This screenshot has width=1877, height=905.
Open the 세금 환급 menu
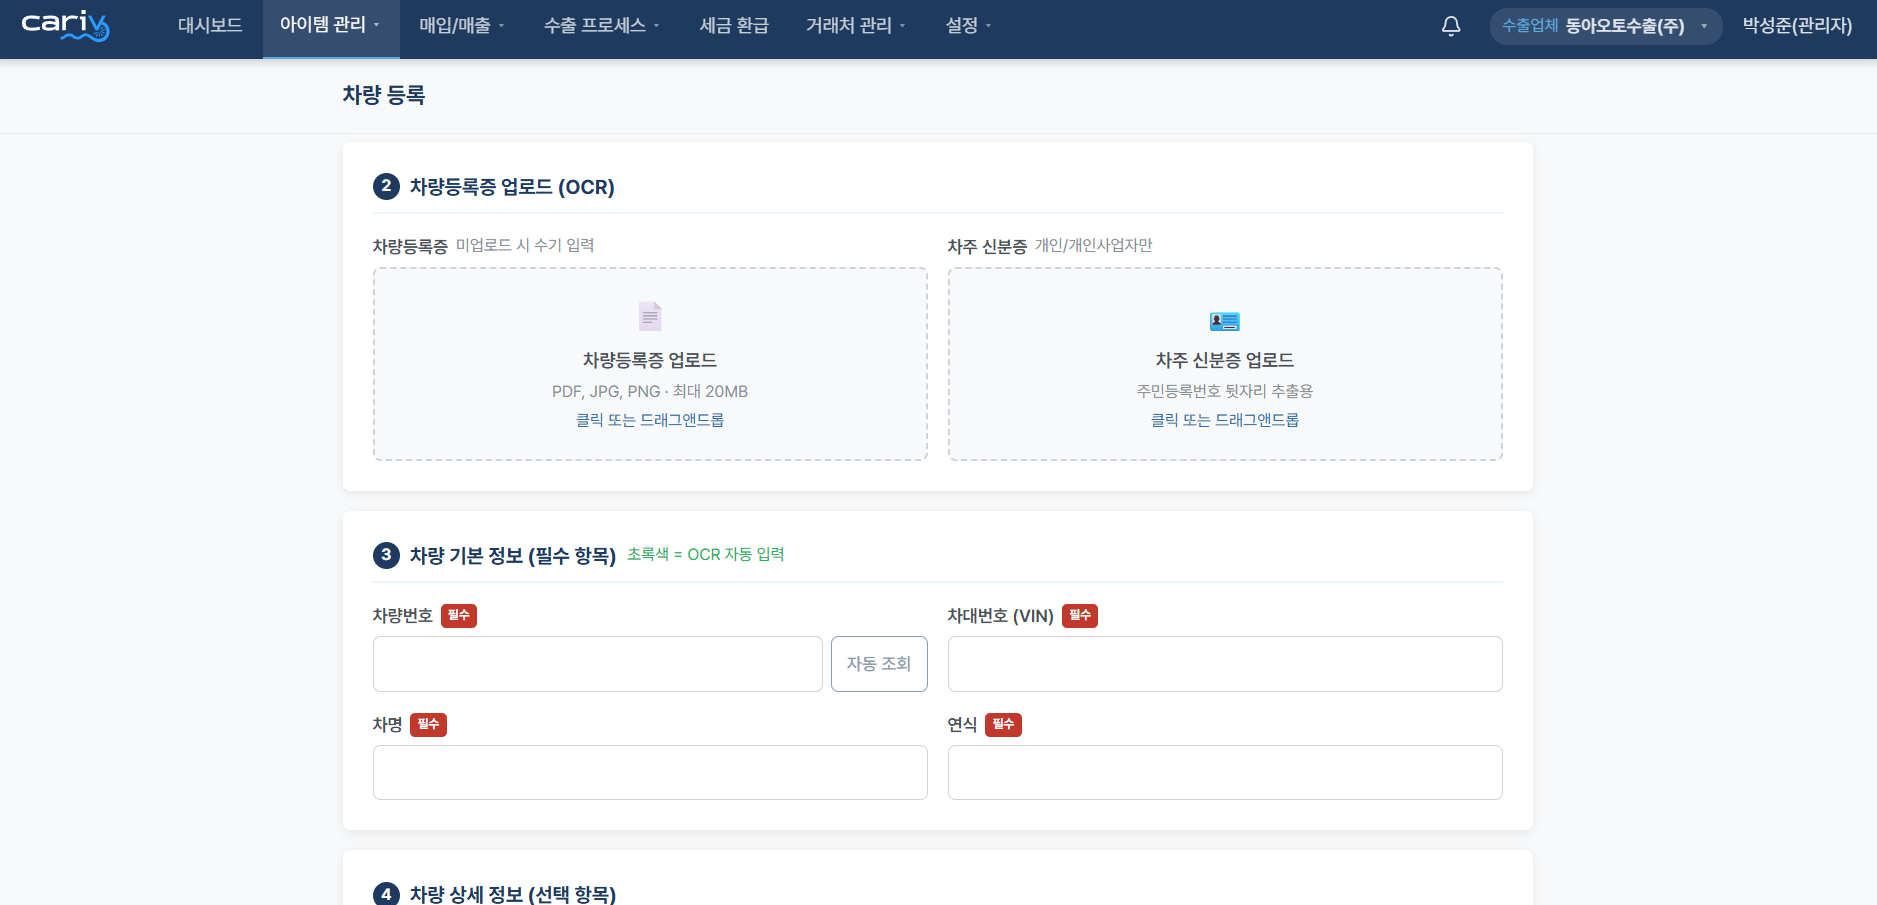pos(734,26)
